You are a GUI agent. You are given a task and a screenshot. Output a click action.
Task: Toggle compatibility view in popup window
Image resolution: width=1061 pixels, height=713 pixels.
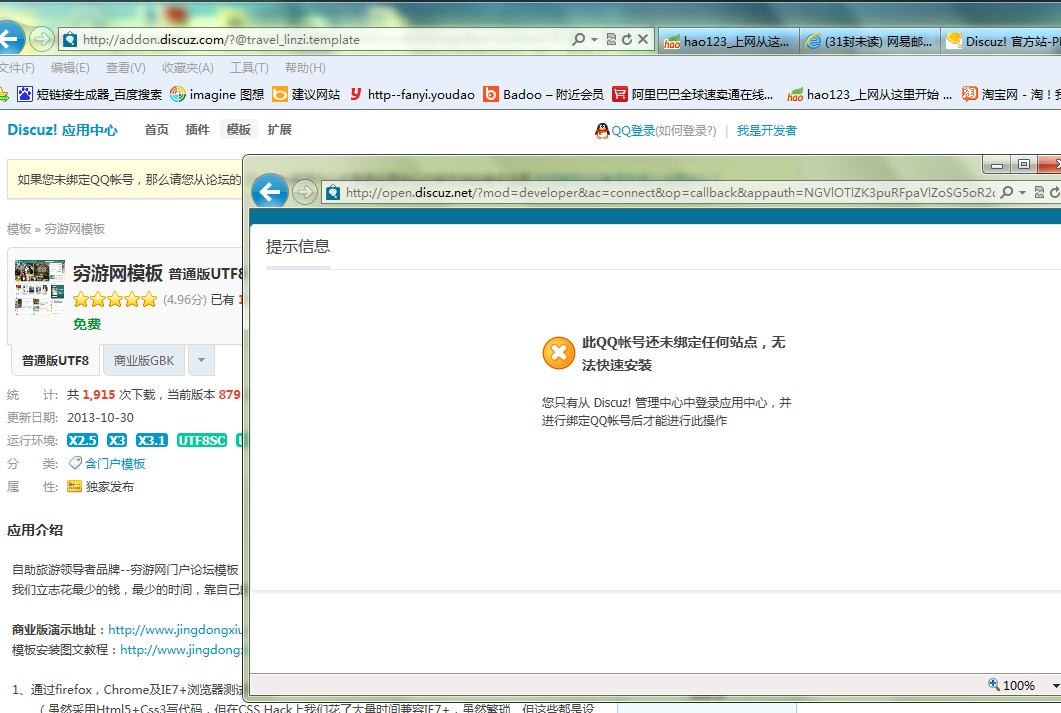point(1039,193)
